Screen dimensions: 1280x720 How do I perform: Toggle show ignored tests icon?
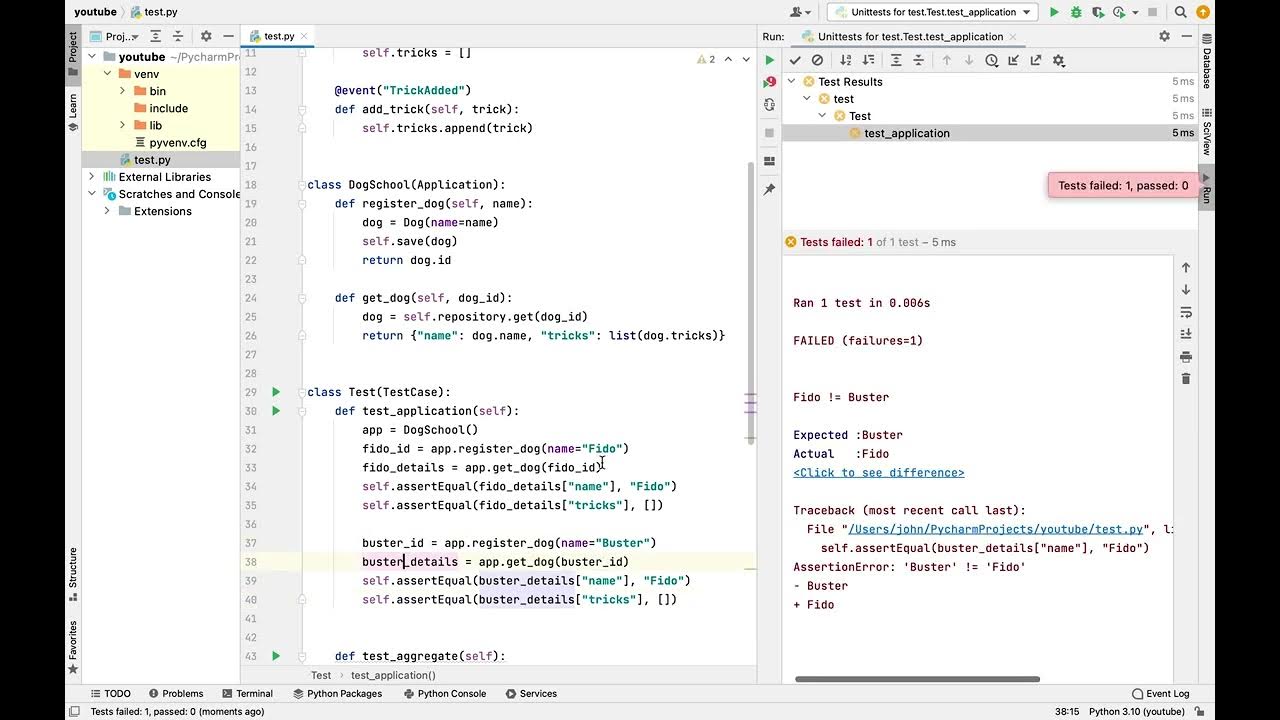point(817,60)
